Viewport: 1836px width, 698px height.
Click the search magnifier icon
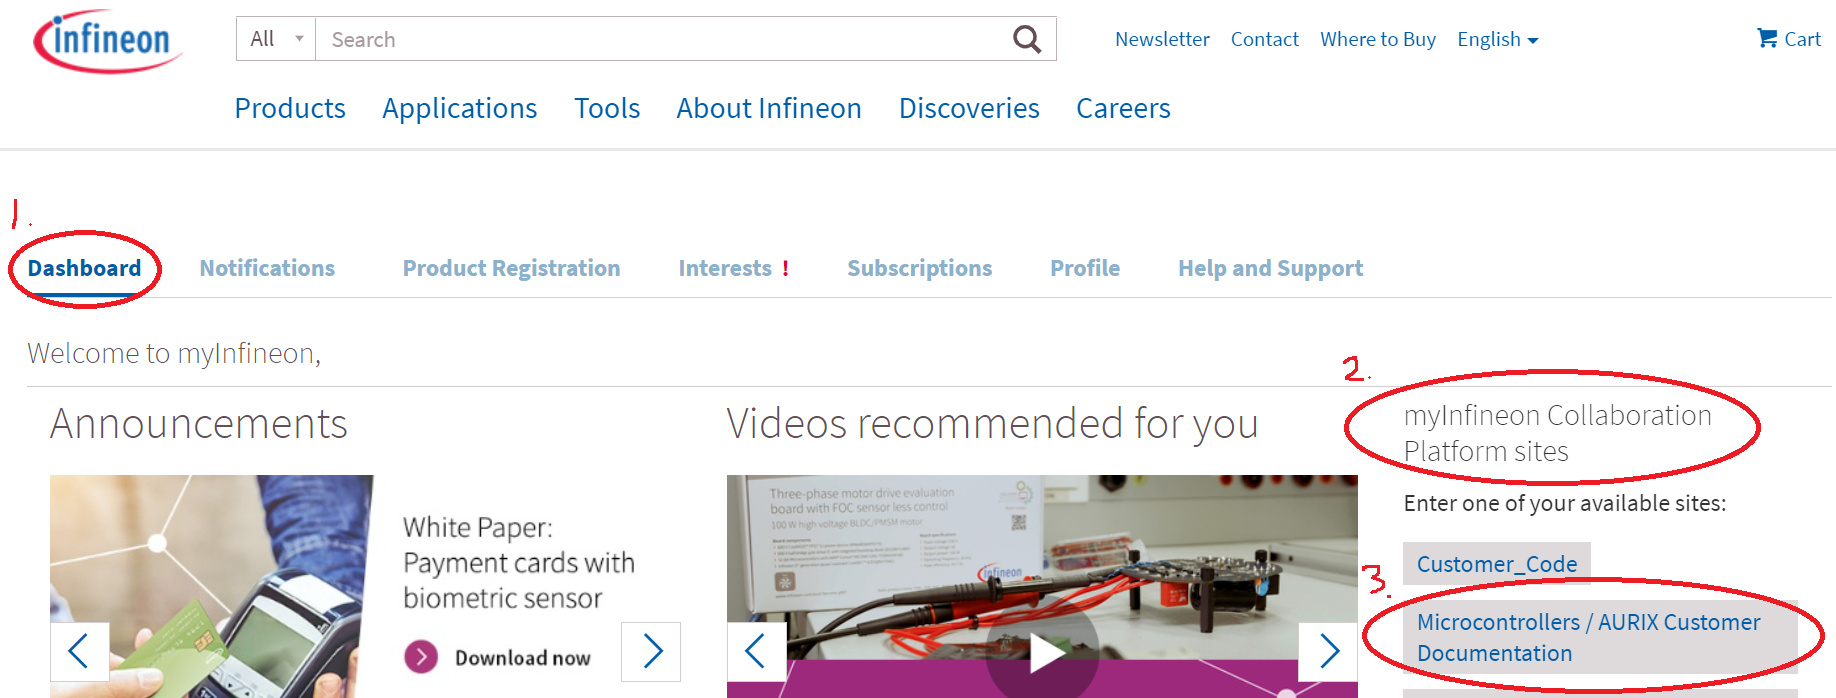(1027, 39)
